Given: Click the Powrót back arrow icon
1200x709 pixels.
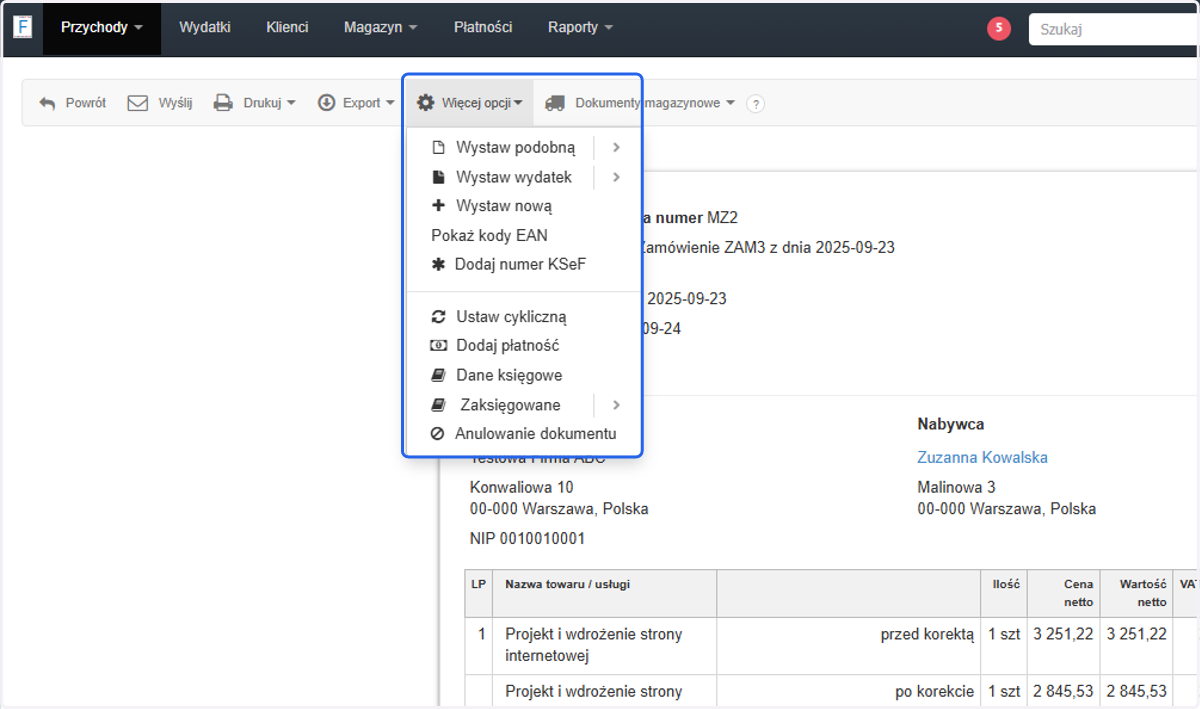Looking at the screenshot, I should pos(47,103).
